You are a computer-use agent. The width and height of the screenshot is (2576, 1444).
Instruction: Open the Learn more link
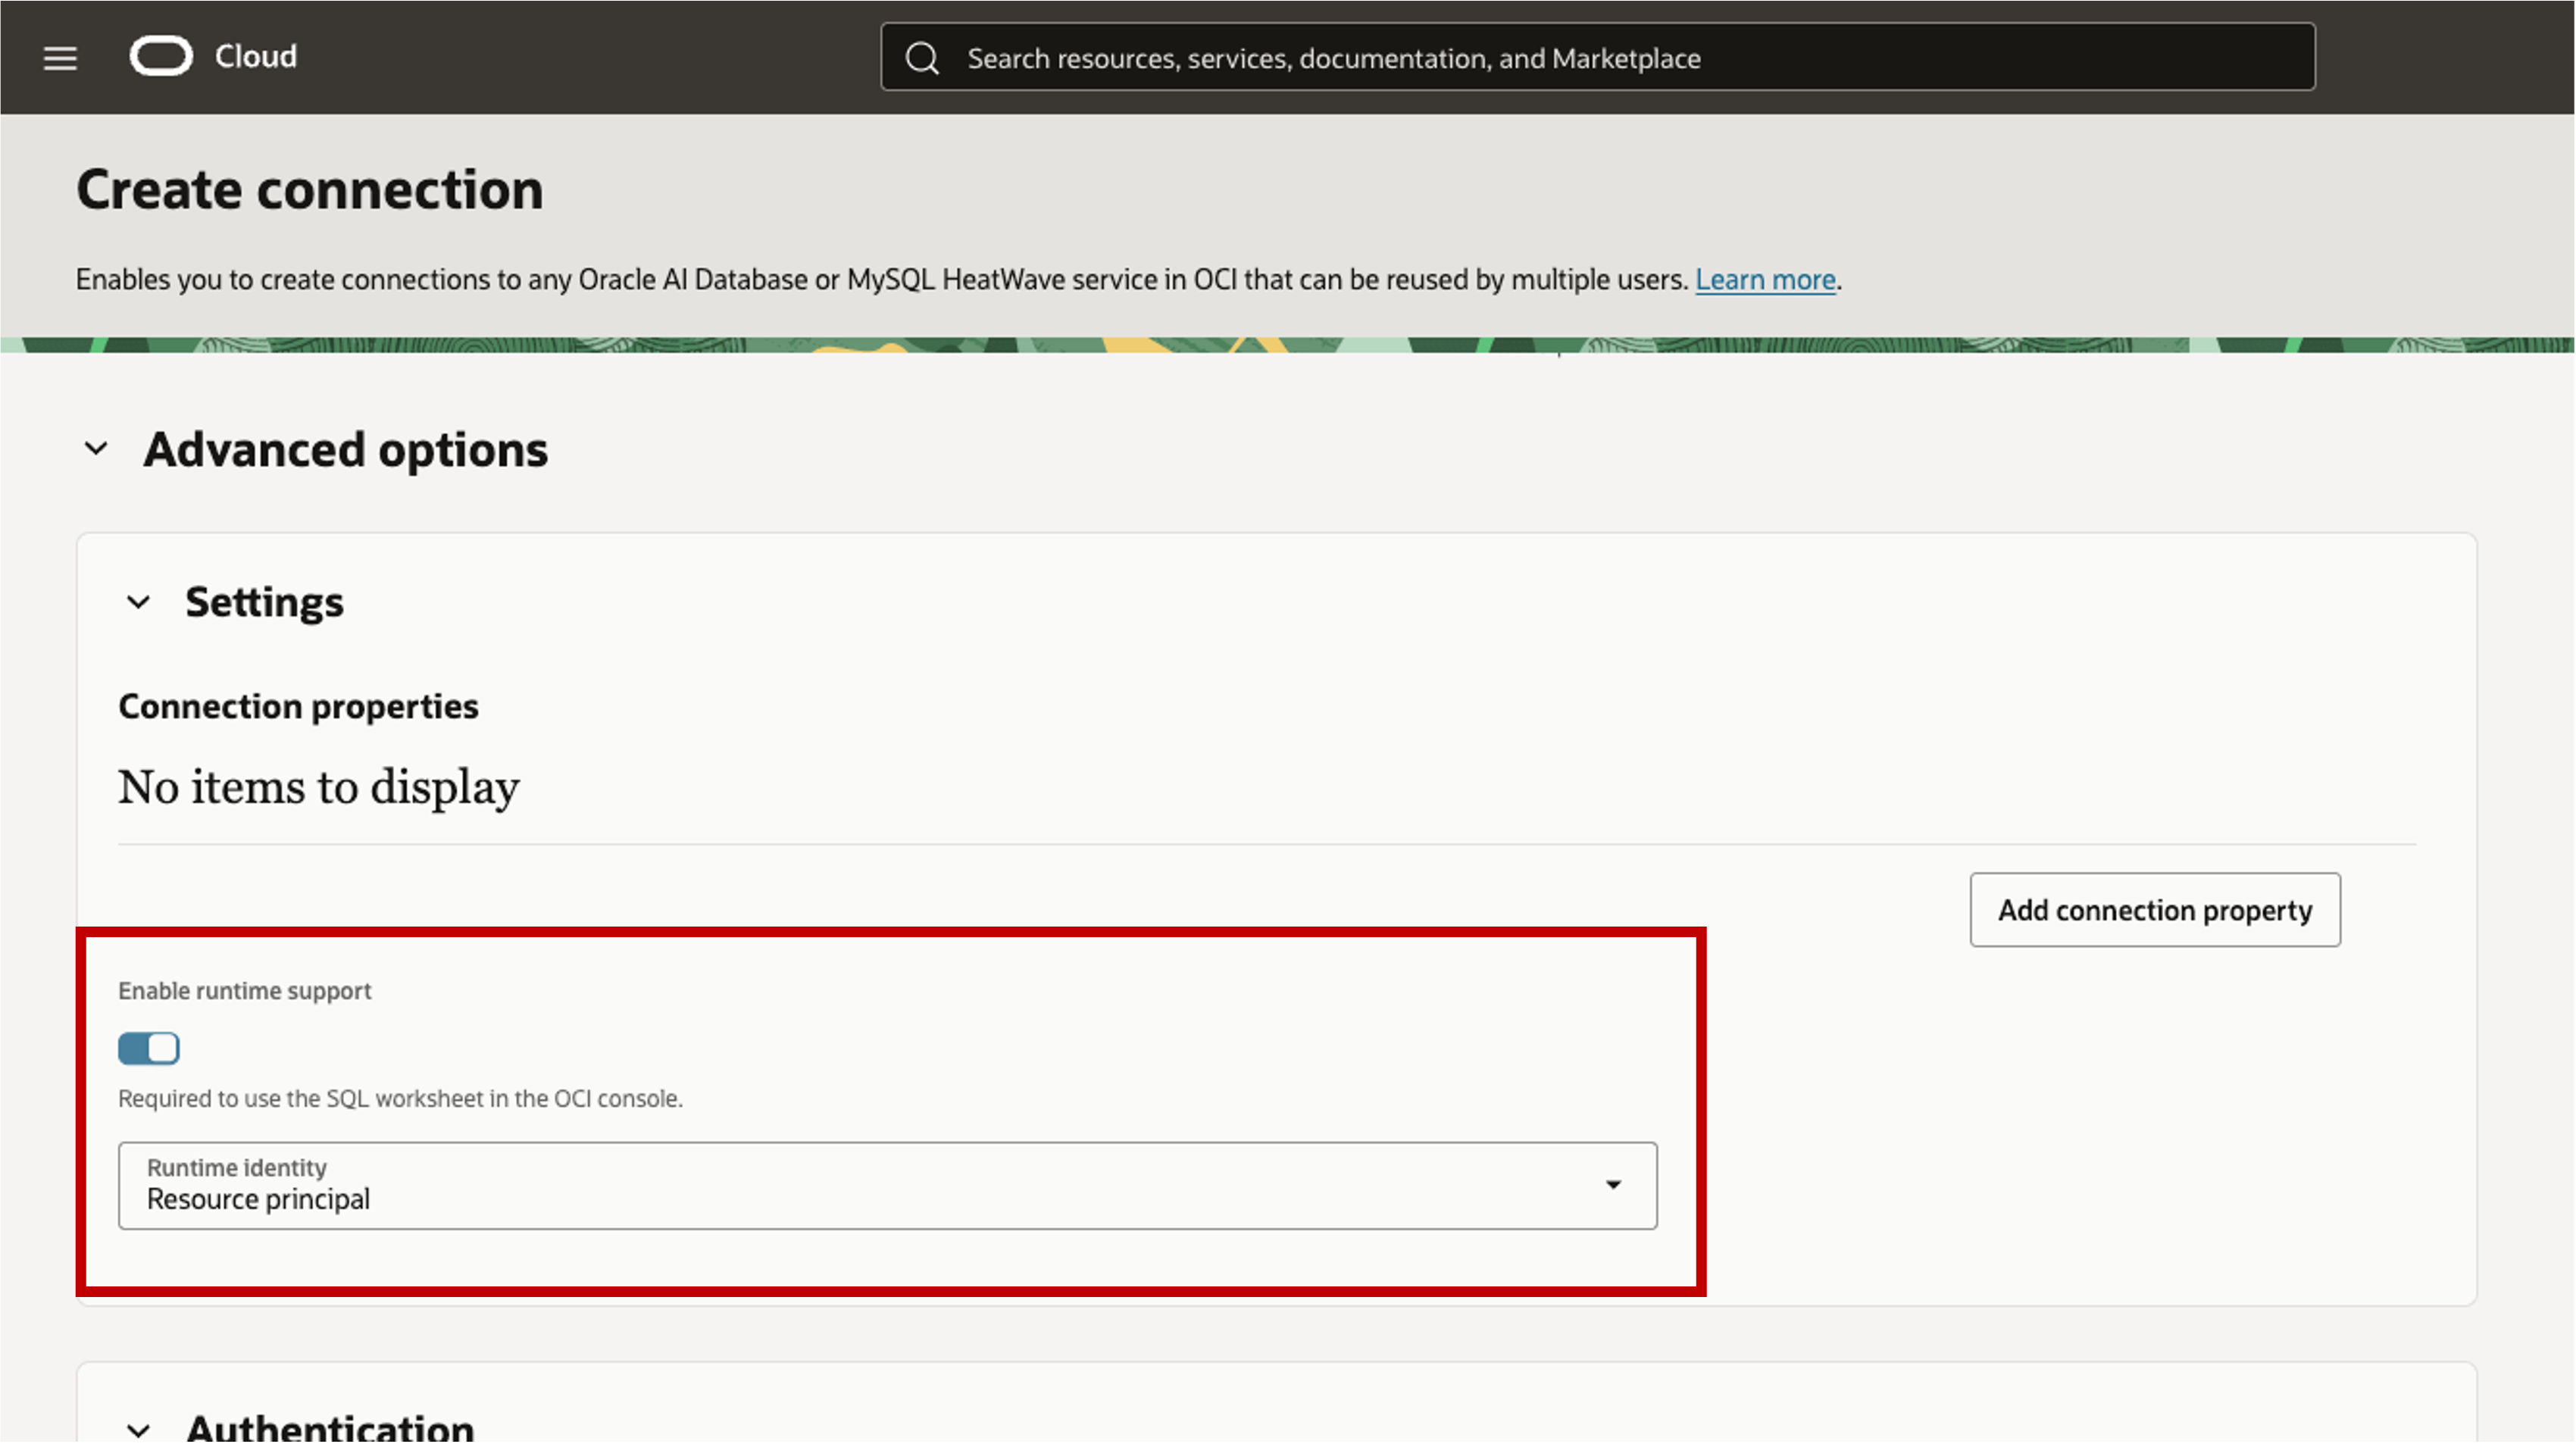[x=1766, y=279]
